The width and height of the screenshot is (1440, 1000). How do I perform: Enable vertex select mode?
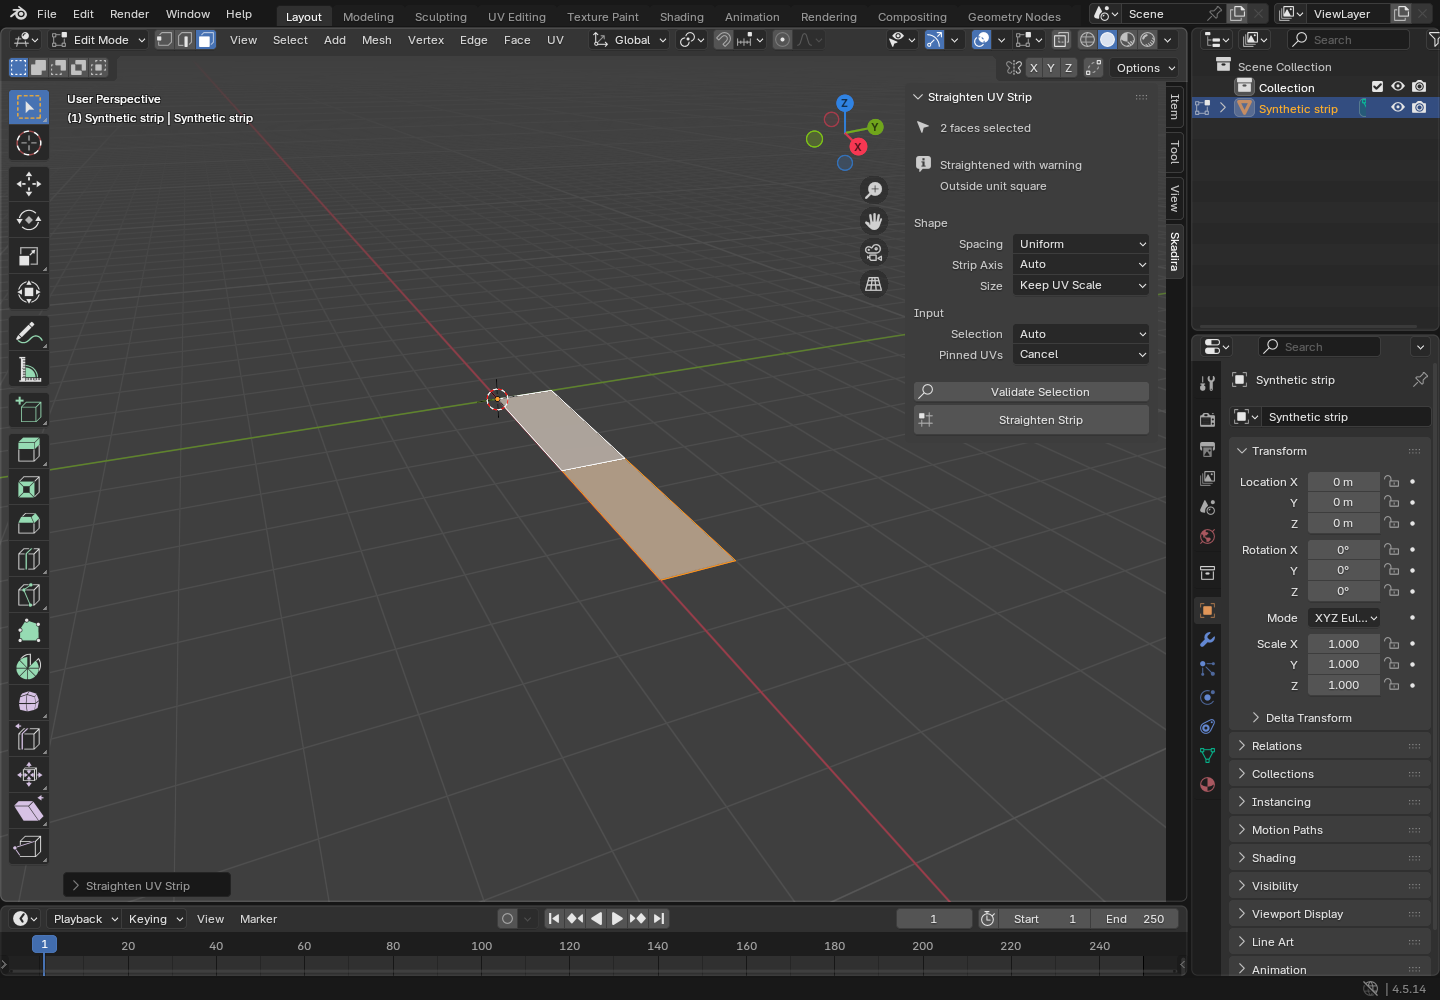coord(165,40)
